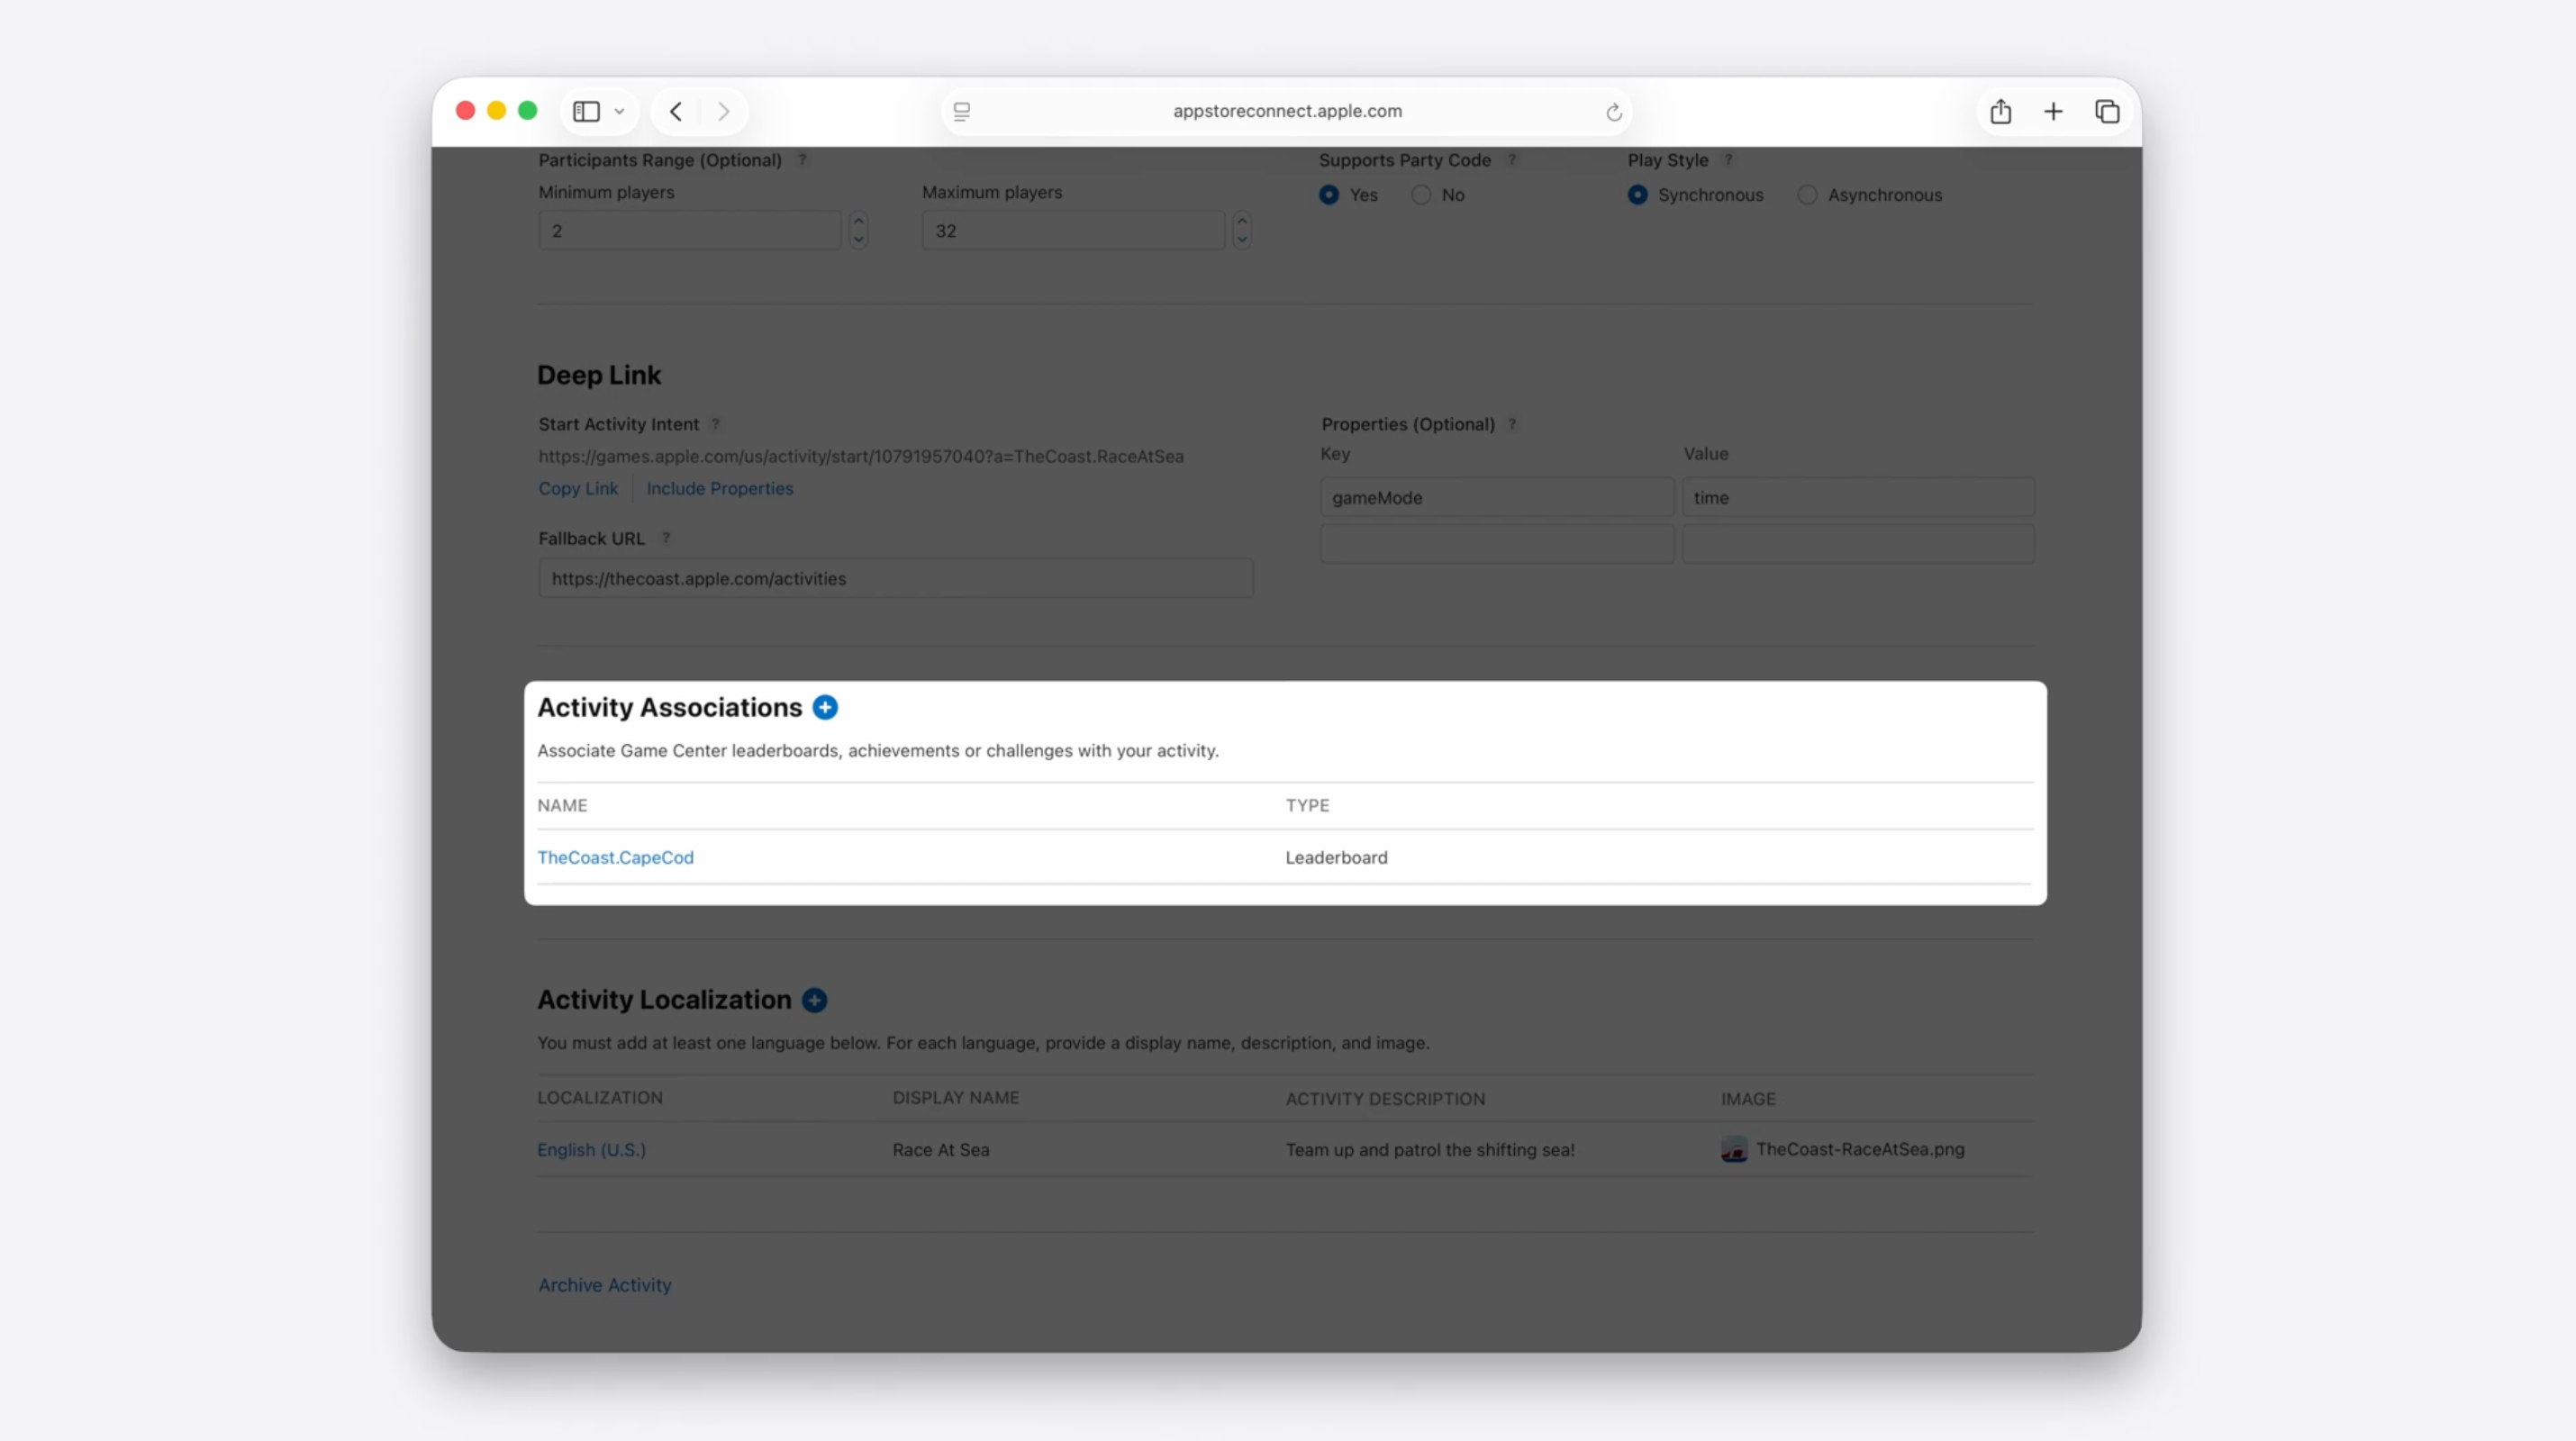The width and height of the screenshot is (2576, 1441).
Task: Choose Asynchronous play style
Action: [x=1807, y=195]
